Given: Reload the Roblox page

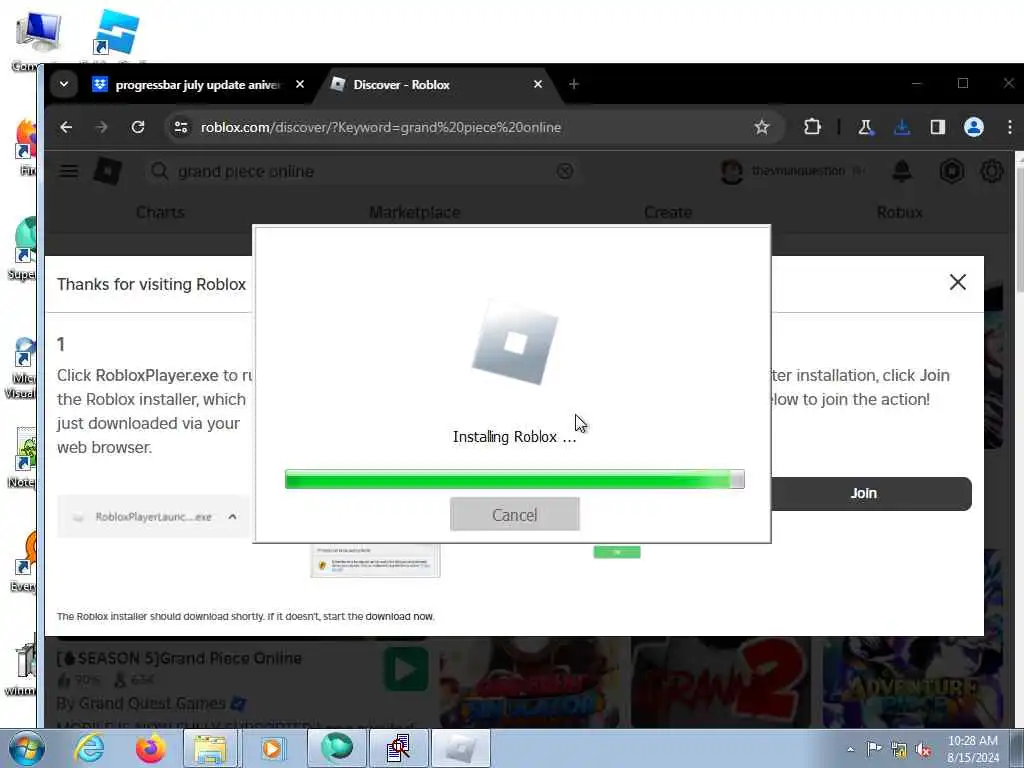Looking at the screenshot, I should point(137,127).
